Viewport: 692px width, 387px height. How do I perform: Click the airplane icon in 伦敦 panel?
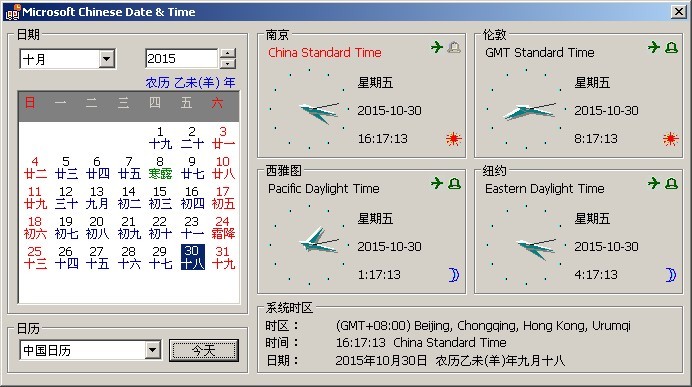pyautogui.click(x=654, y=47)
